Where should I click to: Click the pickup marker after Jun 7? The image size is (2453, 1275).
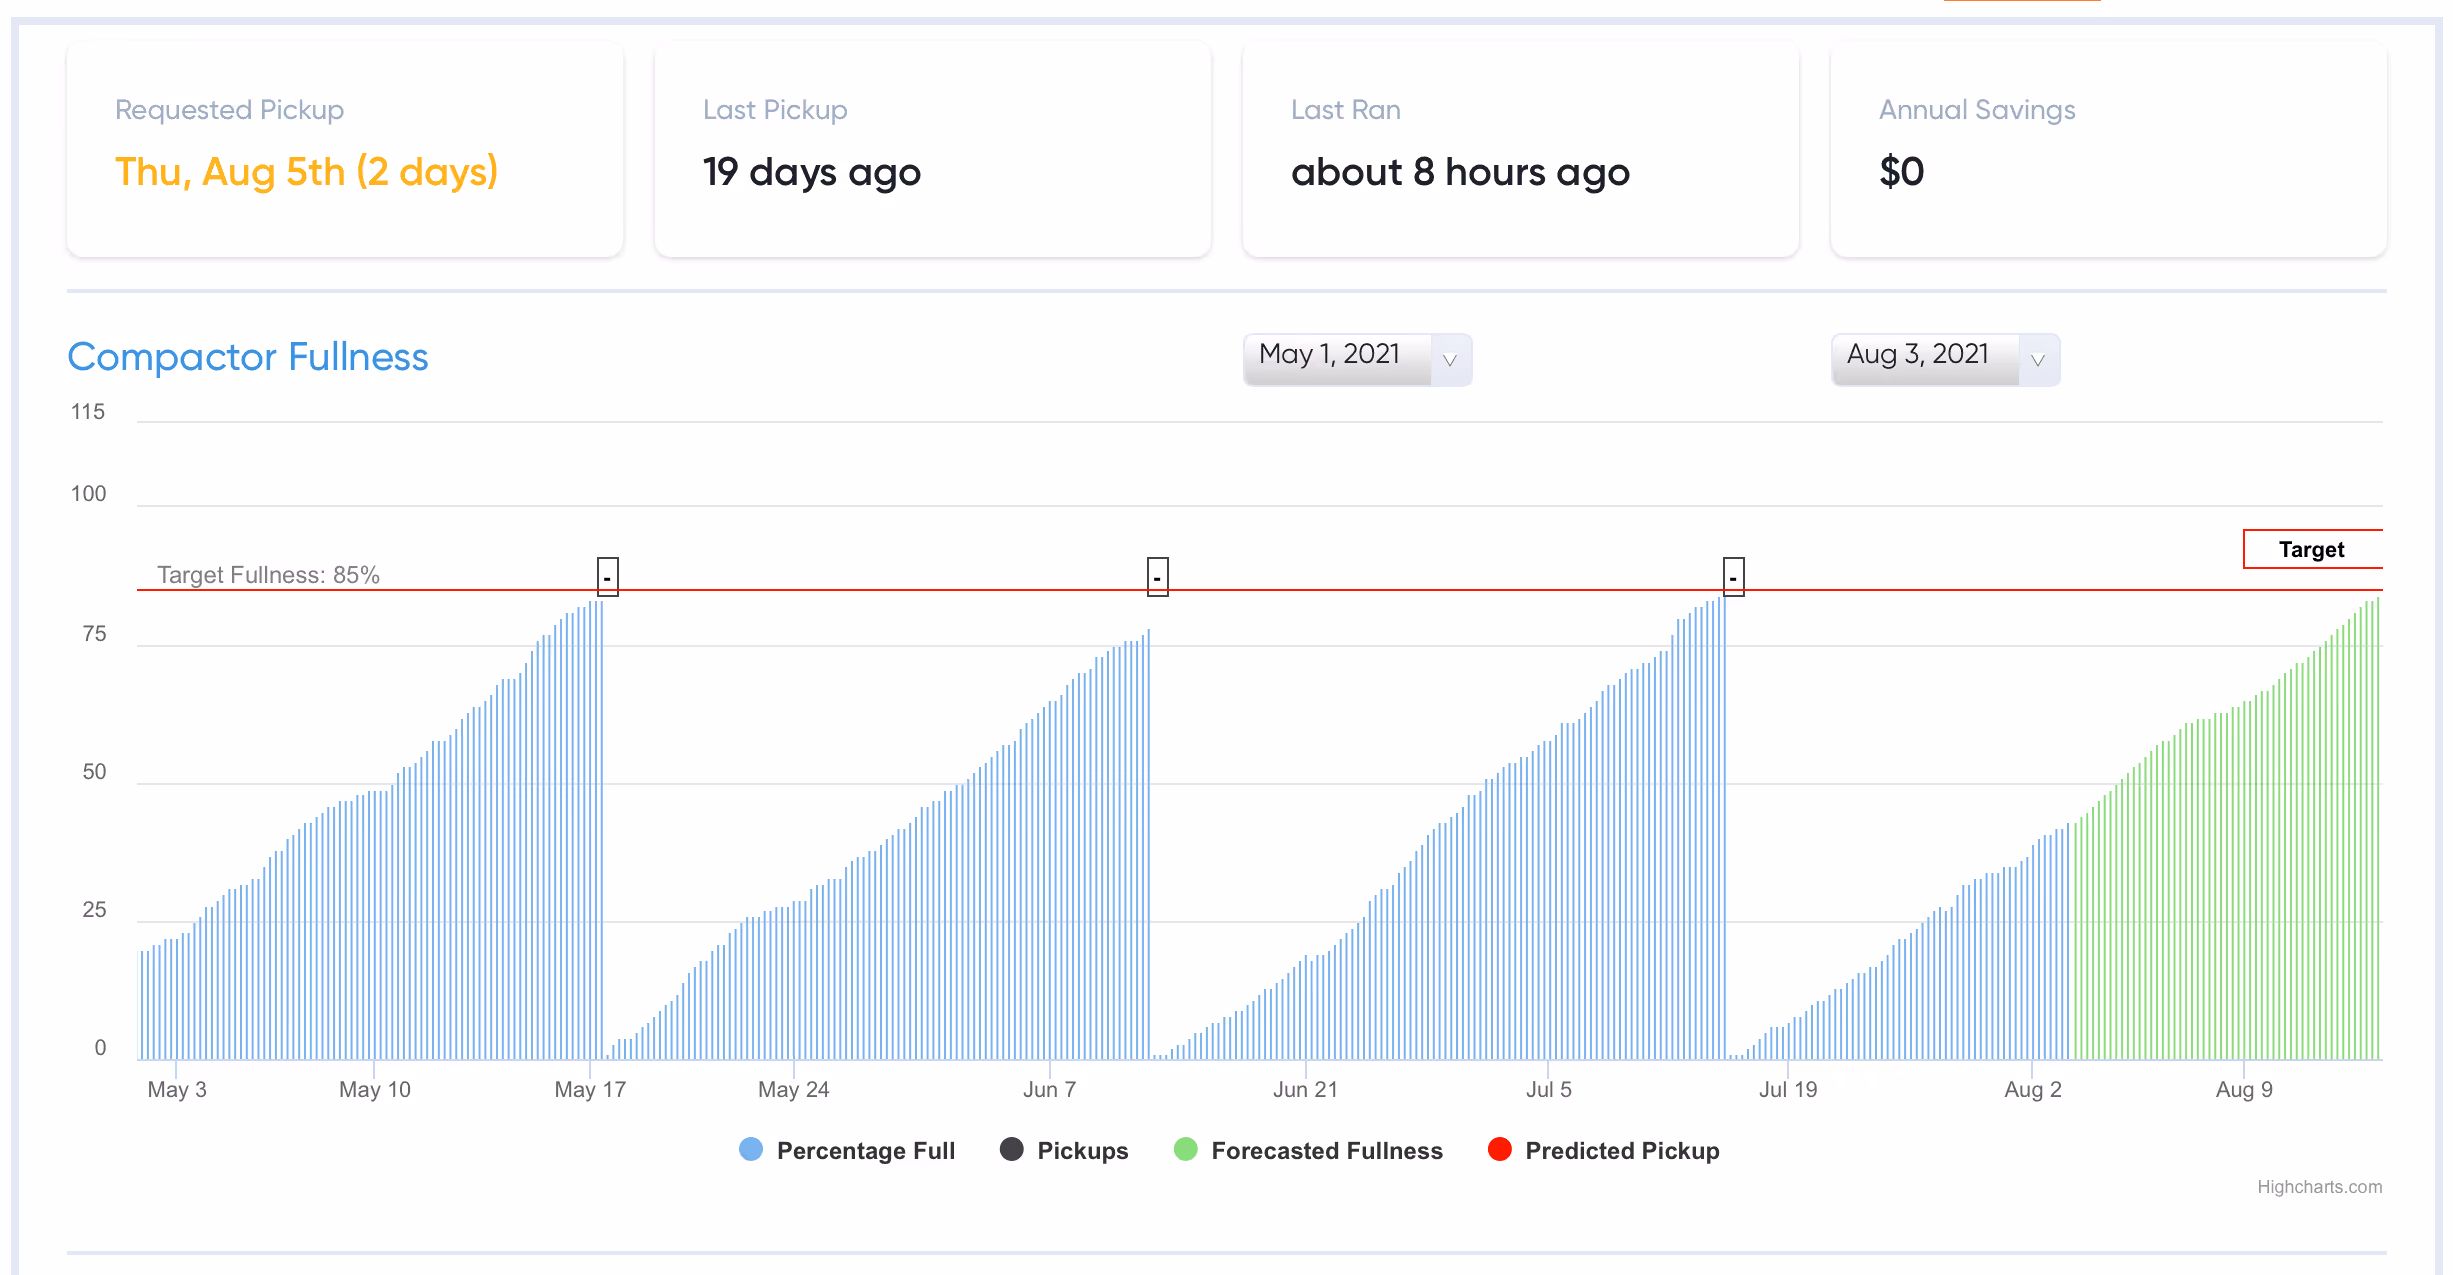(1158, 577)
